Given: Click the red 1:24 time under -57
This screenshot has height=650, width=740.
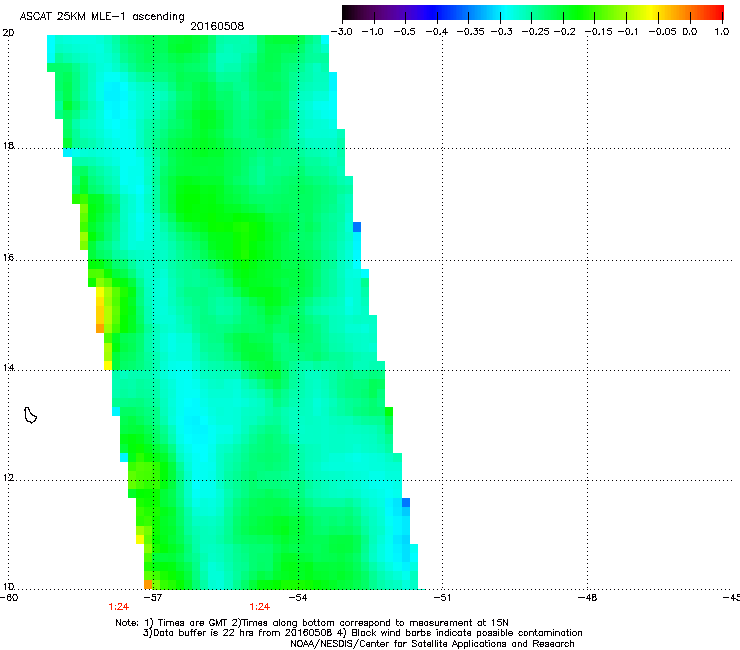Looking at the screenshot, I should (118, 607).
